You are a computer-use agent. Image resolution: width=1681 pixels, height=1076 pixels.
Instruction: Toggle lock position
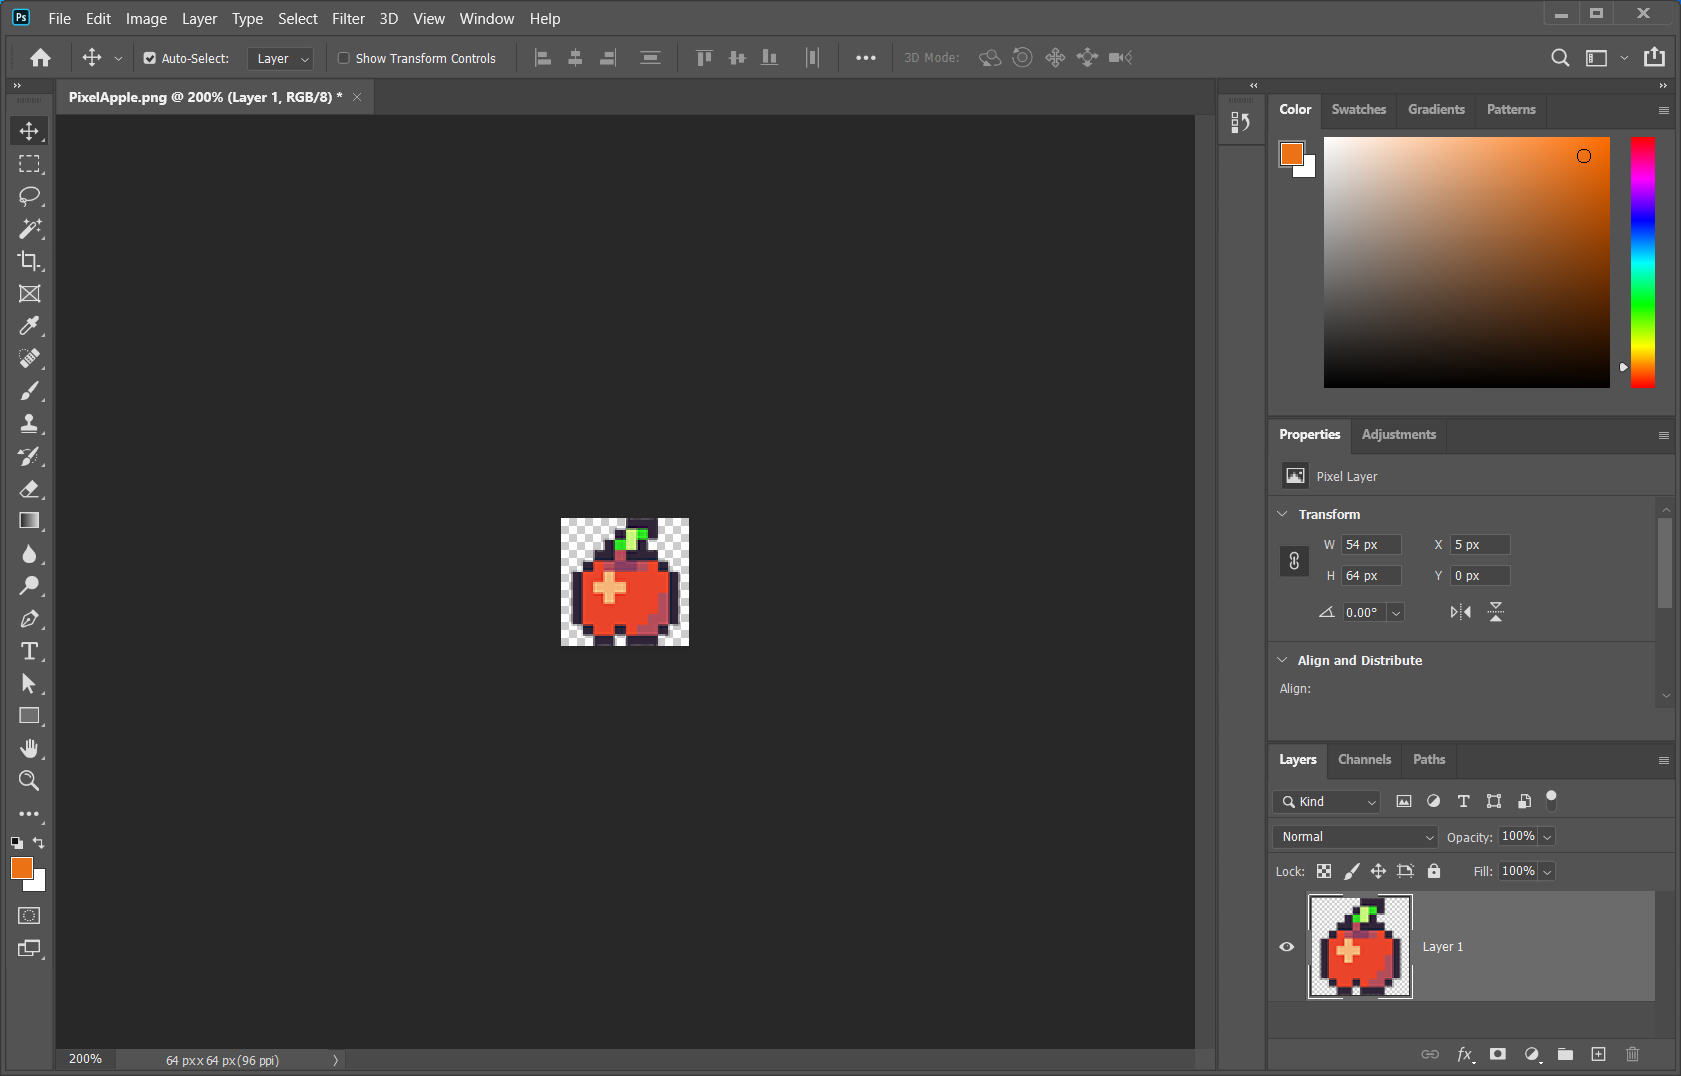coord(1378,871)
